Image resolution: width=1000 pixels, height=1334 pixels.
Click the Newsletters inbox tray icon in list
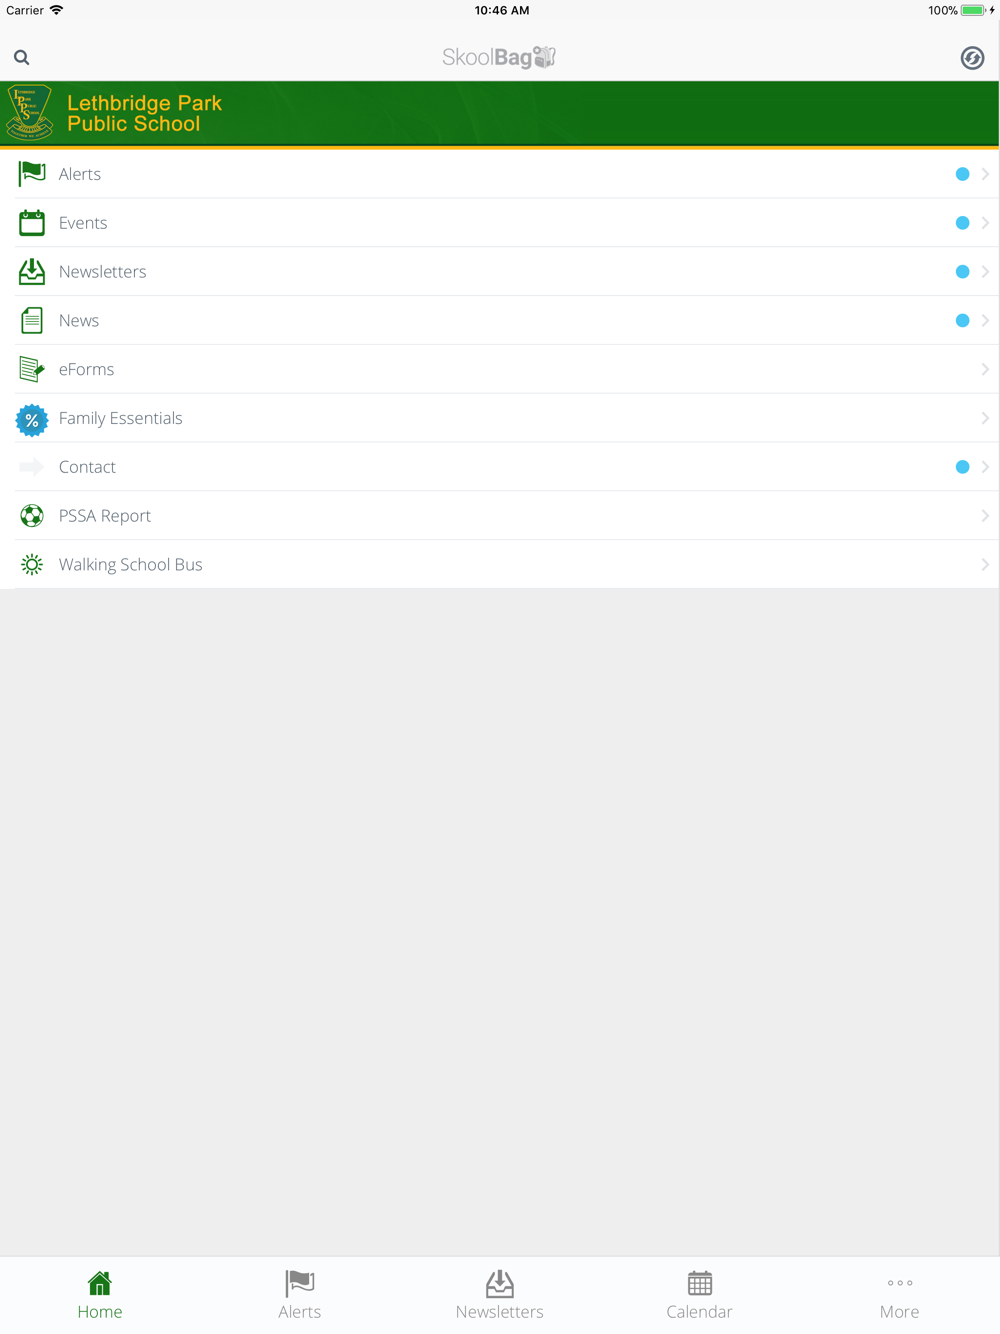(x=32, y=272)
